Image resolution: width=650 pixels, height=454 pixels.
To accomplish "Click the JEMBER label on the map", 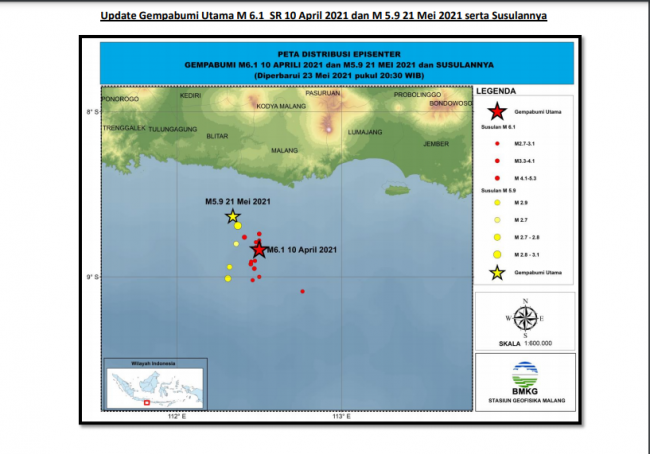I will [x=436, y=143].
